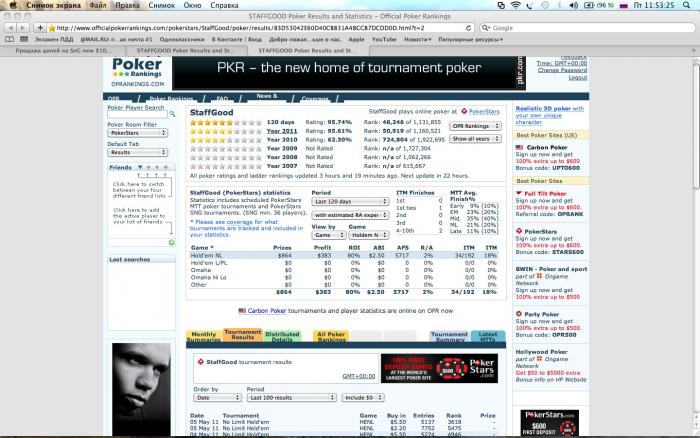Click the PokerStars spade icon near StaffGood header
This screenshot has height=438, width=700.
464,111
